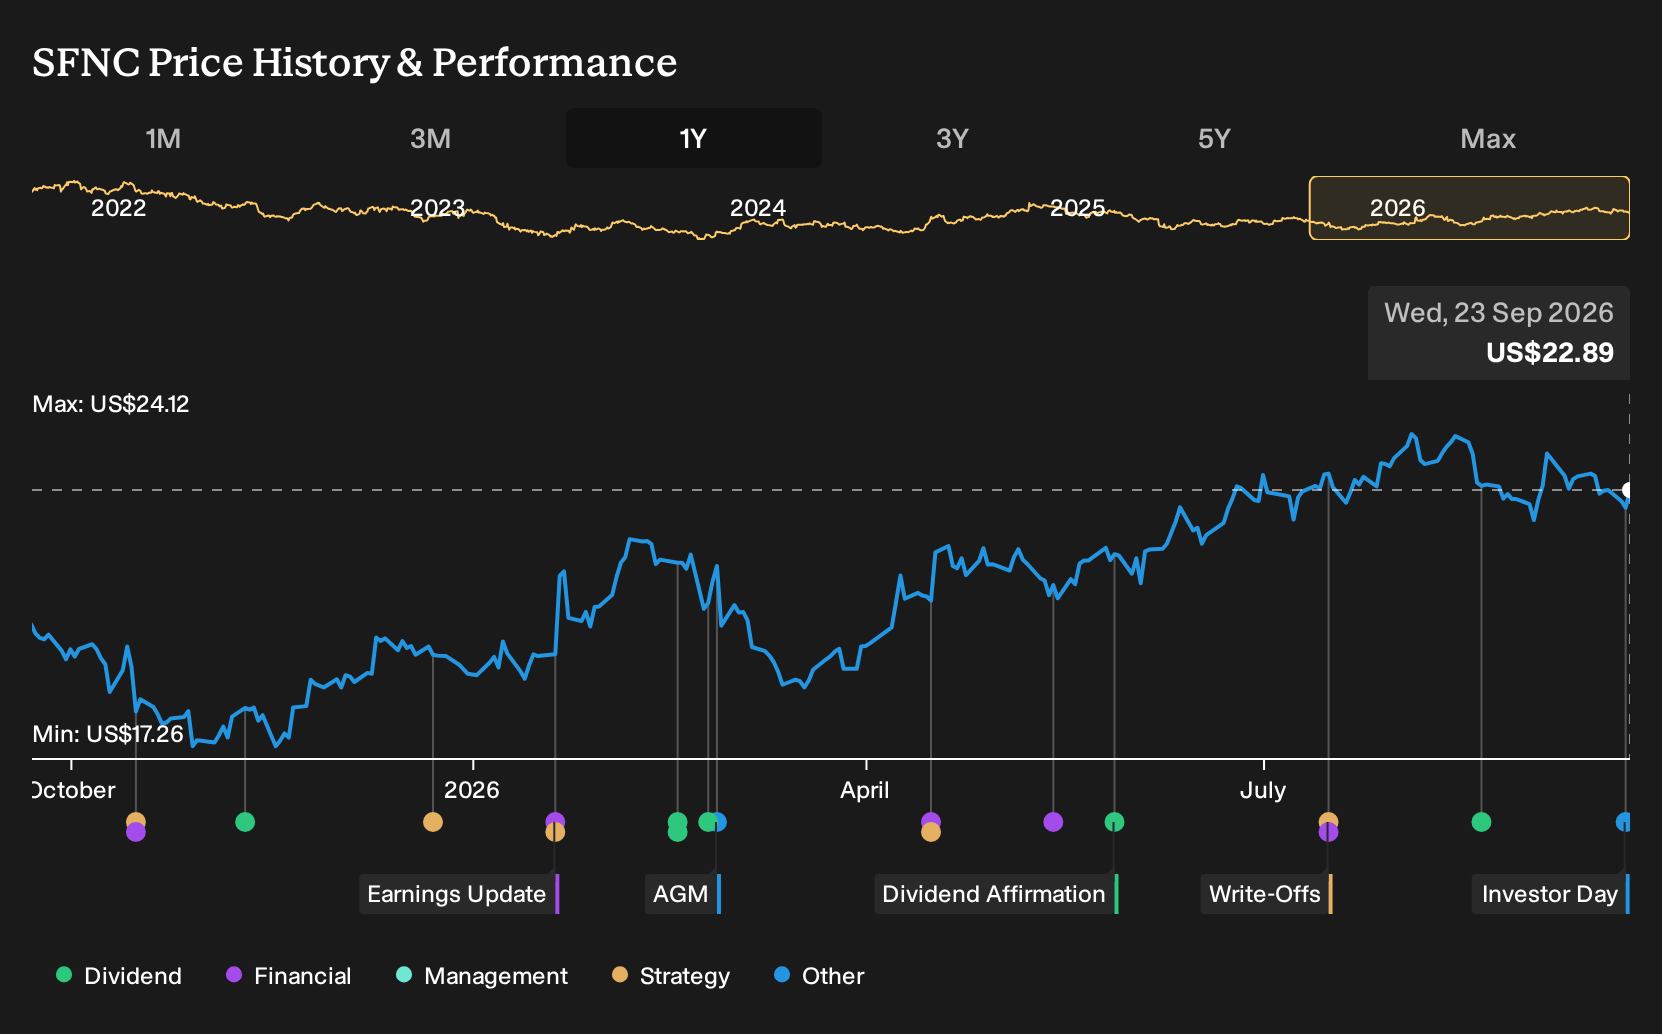1662x1034 pixels.
Task: Click the blue Other marker above AGM
Action: click(x=719, y=822)
